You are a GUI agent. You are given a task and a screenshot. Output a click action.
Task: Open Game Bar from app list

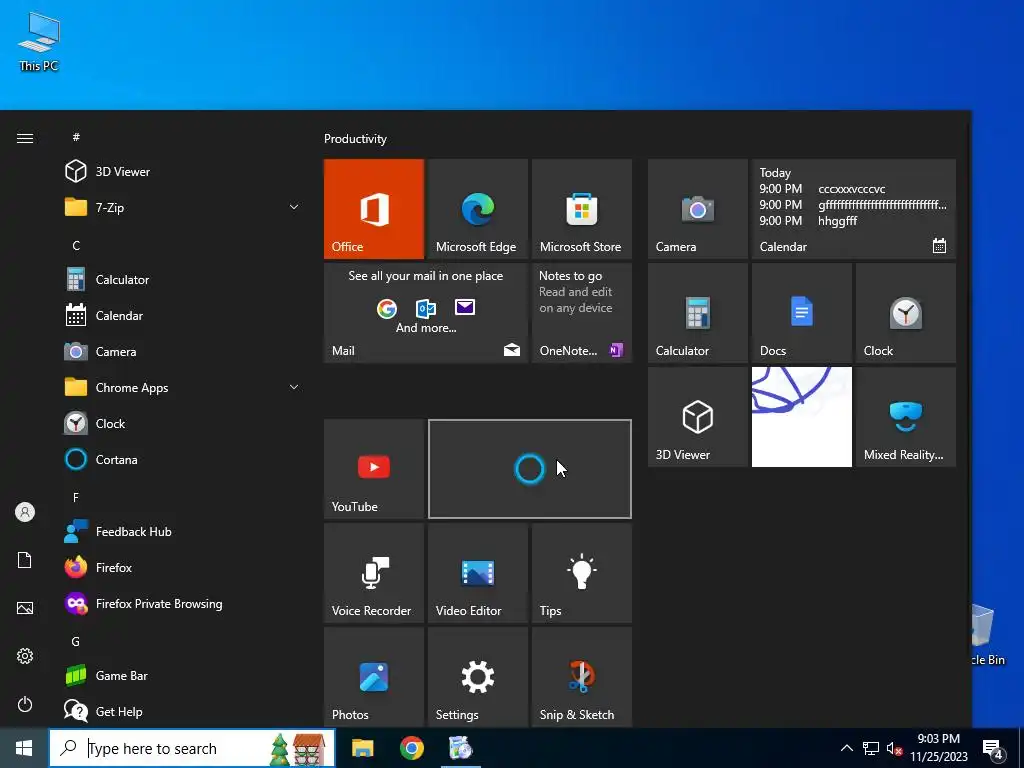pyautogui.click(x=183, y=676)
